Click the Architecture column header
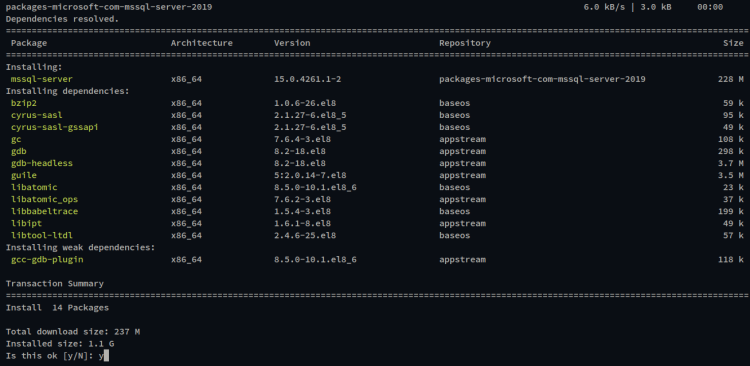The width and height of the screenshot is (750, 366). click(x=201, y=43)
